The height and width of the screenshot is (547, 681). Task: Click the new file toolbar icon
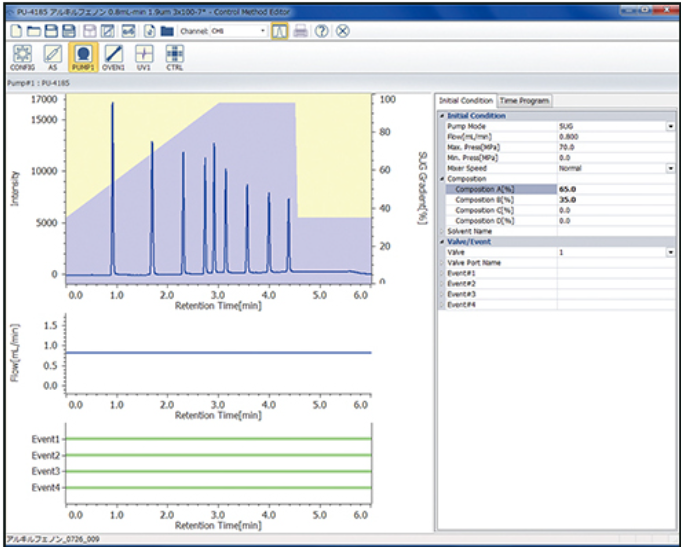pyautogui.click(x=17, y=31)
